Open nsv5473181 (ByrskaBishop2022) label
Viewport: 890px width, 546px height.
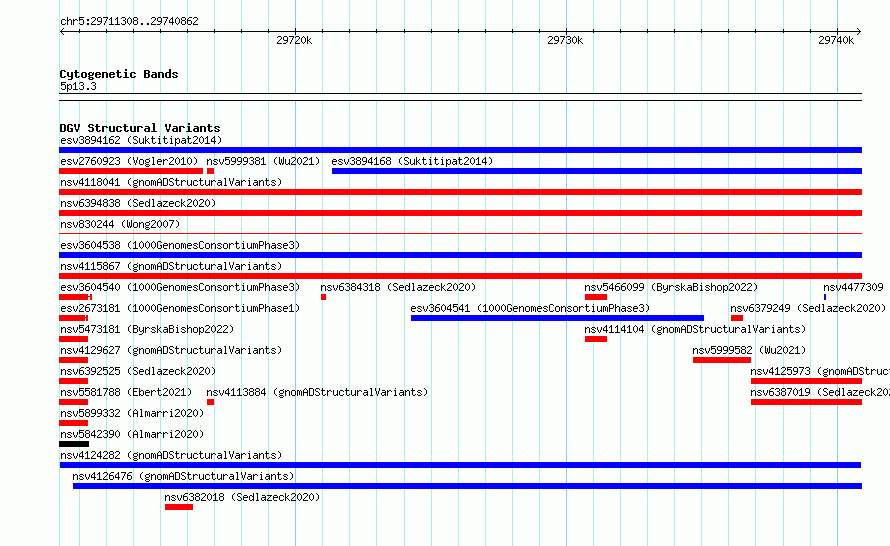[147, 329]
